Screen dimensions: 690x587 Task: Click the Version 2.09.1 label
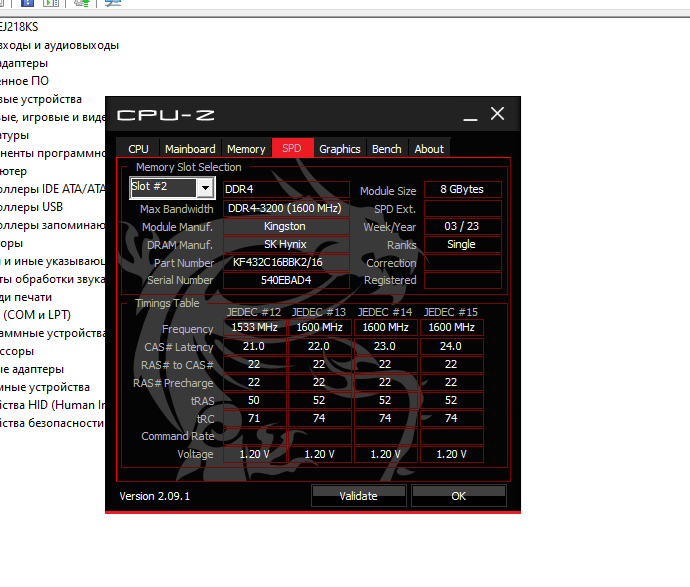pos(154,496)
